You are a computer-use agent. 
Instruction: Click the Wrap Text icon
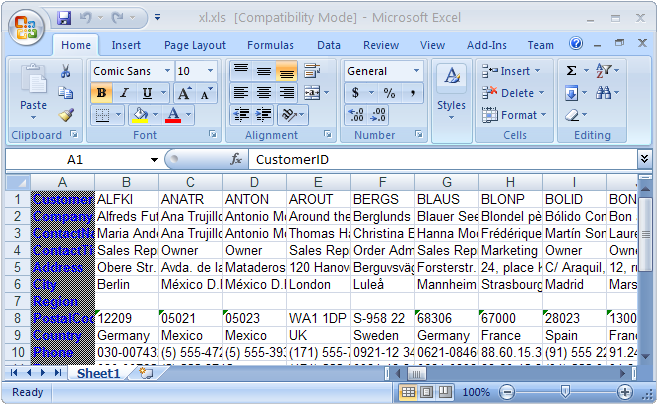312,71
